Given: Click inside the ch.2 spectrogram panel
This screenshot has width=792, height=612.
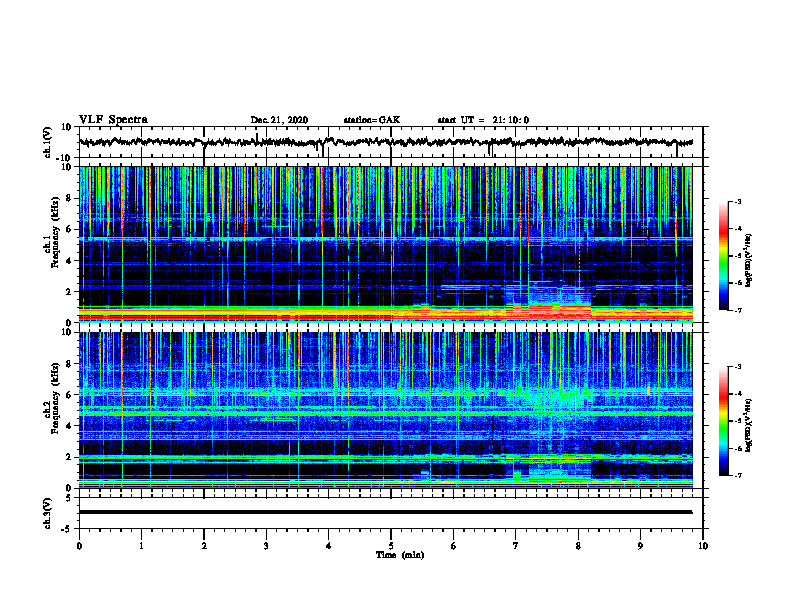Looking at the screenshot, I should pos(385,410).
